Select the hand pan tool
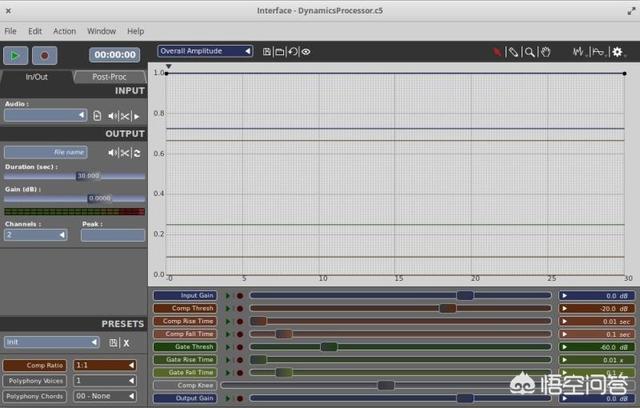 pos(546,51)
